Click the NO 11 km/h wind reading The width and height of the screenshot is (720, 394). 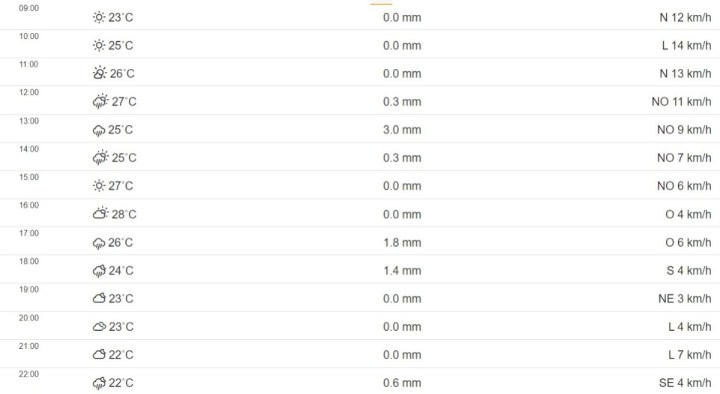[681, 101]
